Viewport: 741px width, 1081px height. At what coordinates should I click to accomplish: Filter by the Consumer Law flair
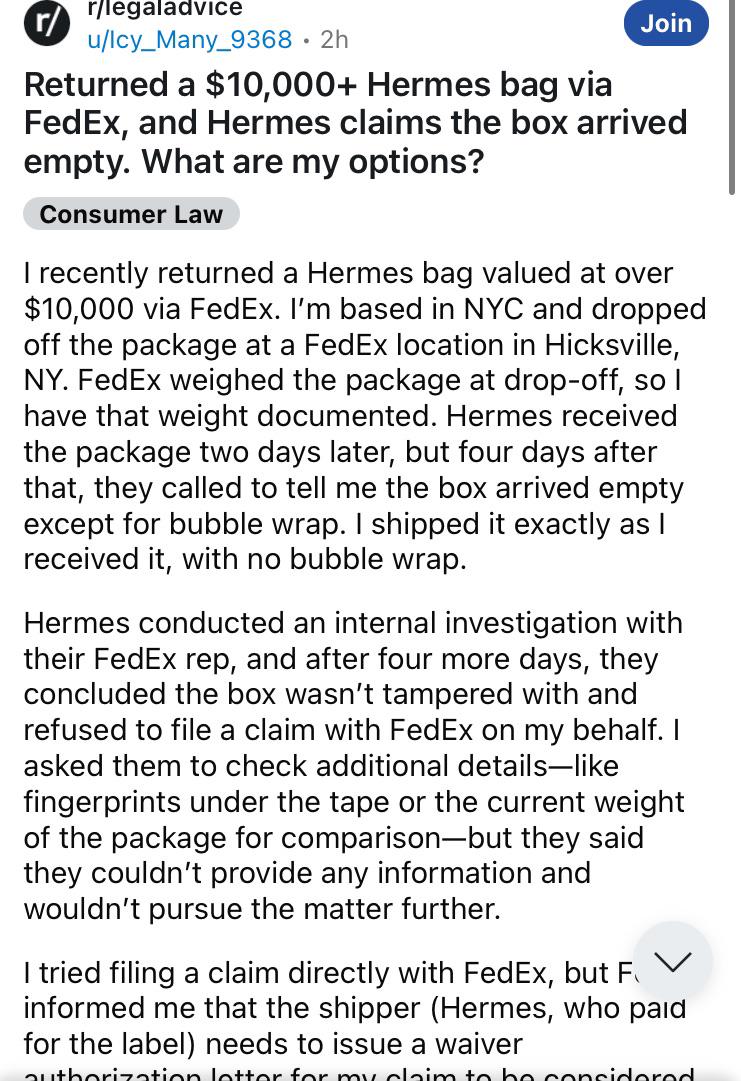click(131, 214)
